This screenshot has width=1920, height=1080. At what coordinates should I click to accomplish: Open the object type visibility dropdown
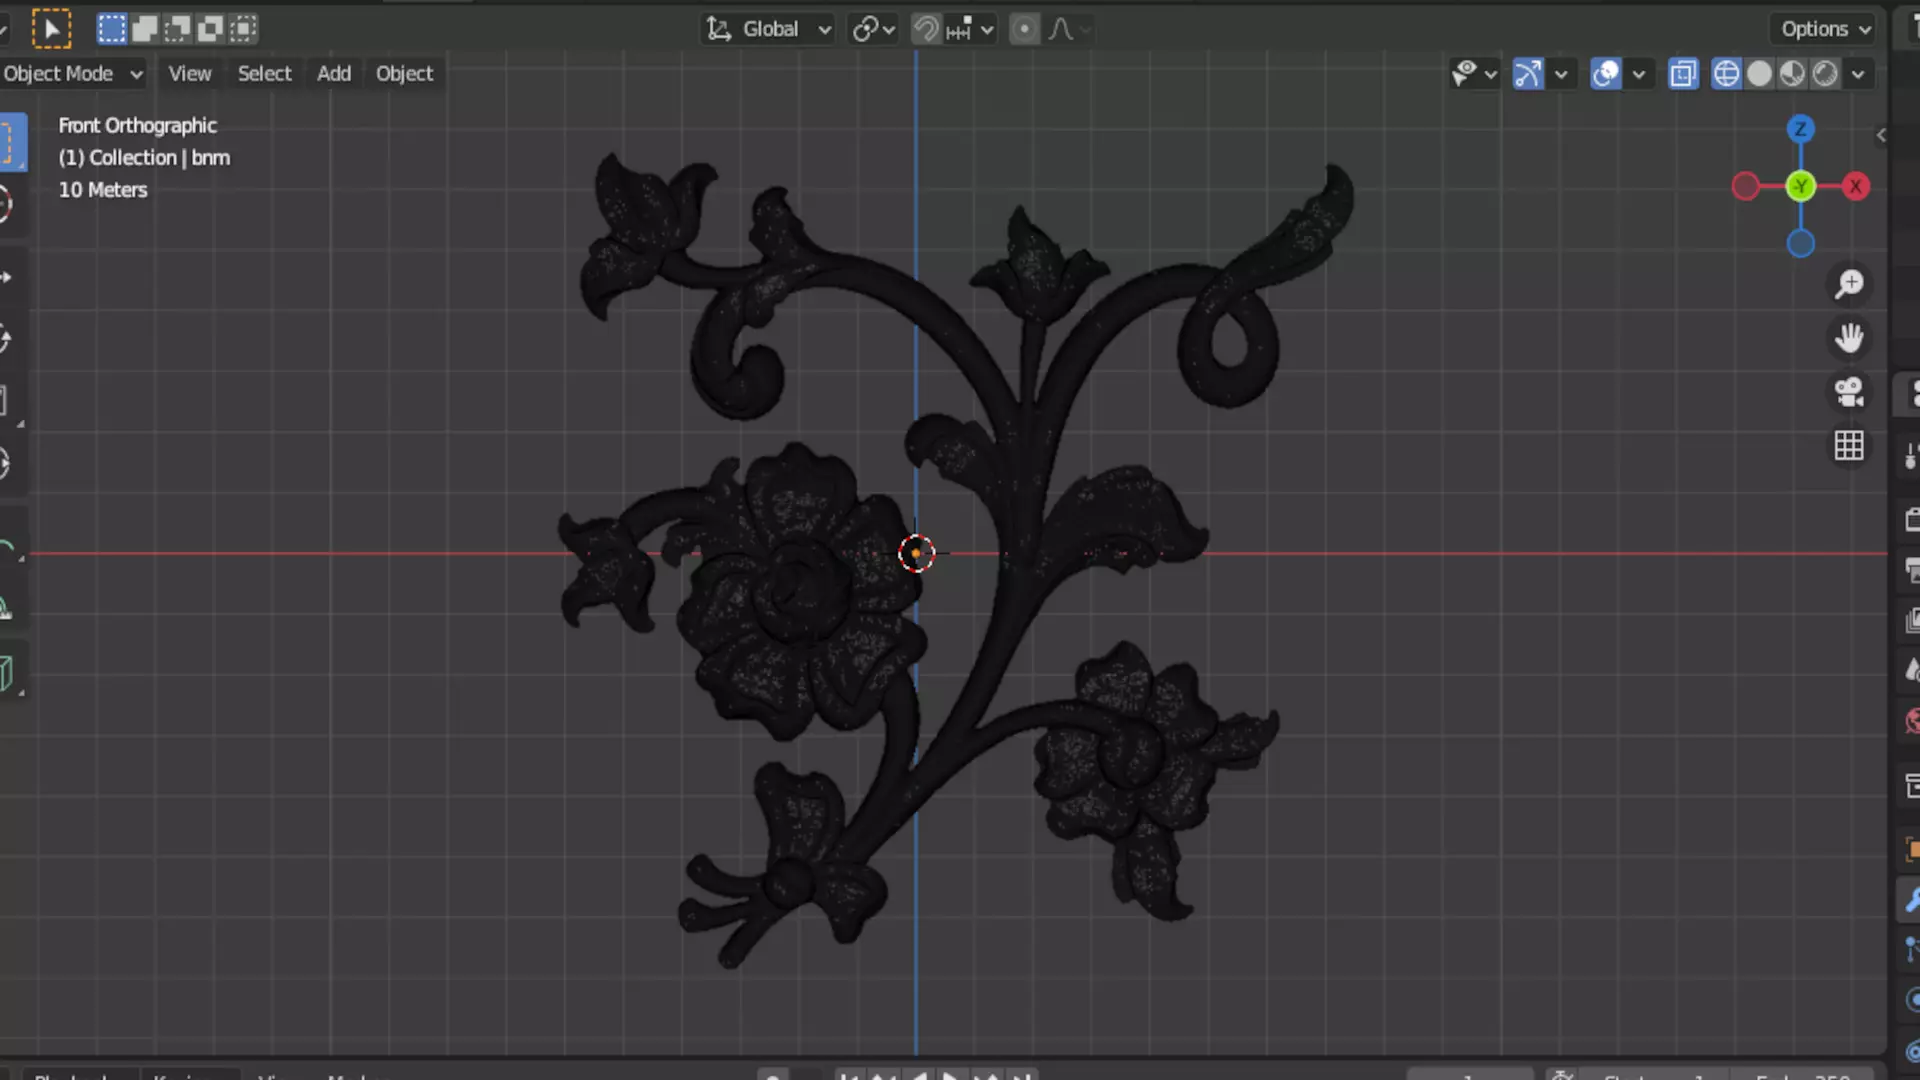1474,73
